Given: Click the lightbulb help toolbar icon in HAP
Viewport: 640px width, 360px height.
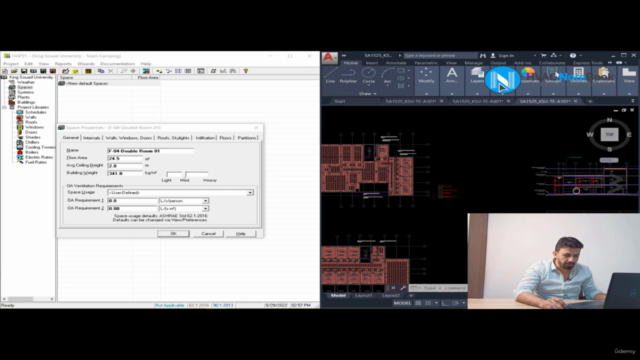Looking at the screenshot, I should tap(246, 71).
